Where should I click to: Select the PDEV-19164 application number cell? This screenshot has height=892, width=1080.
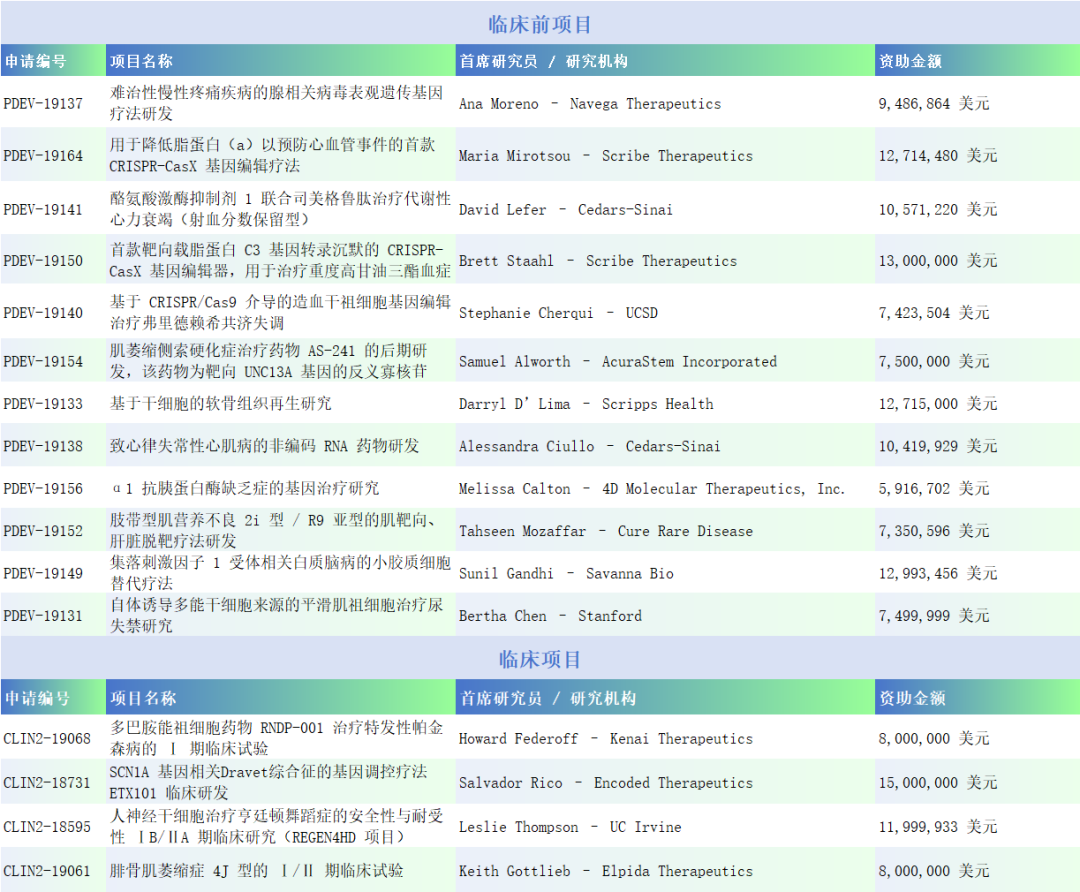click(x=43, y=156)
